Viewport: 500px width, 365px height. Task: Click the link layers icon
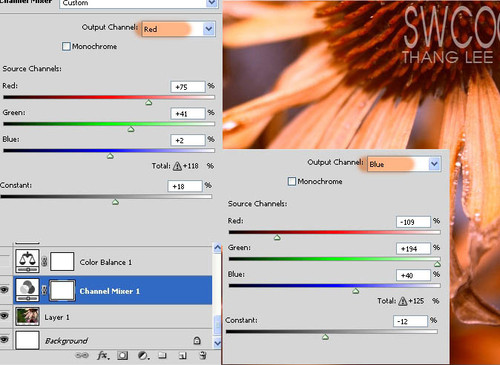[82, 355]
